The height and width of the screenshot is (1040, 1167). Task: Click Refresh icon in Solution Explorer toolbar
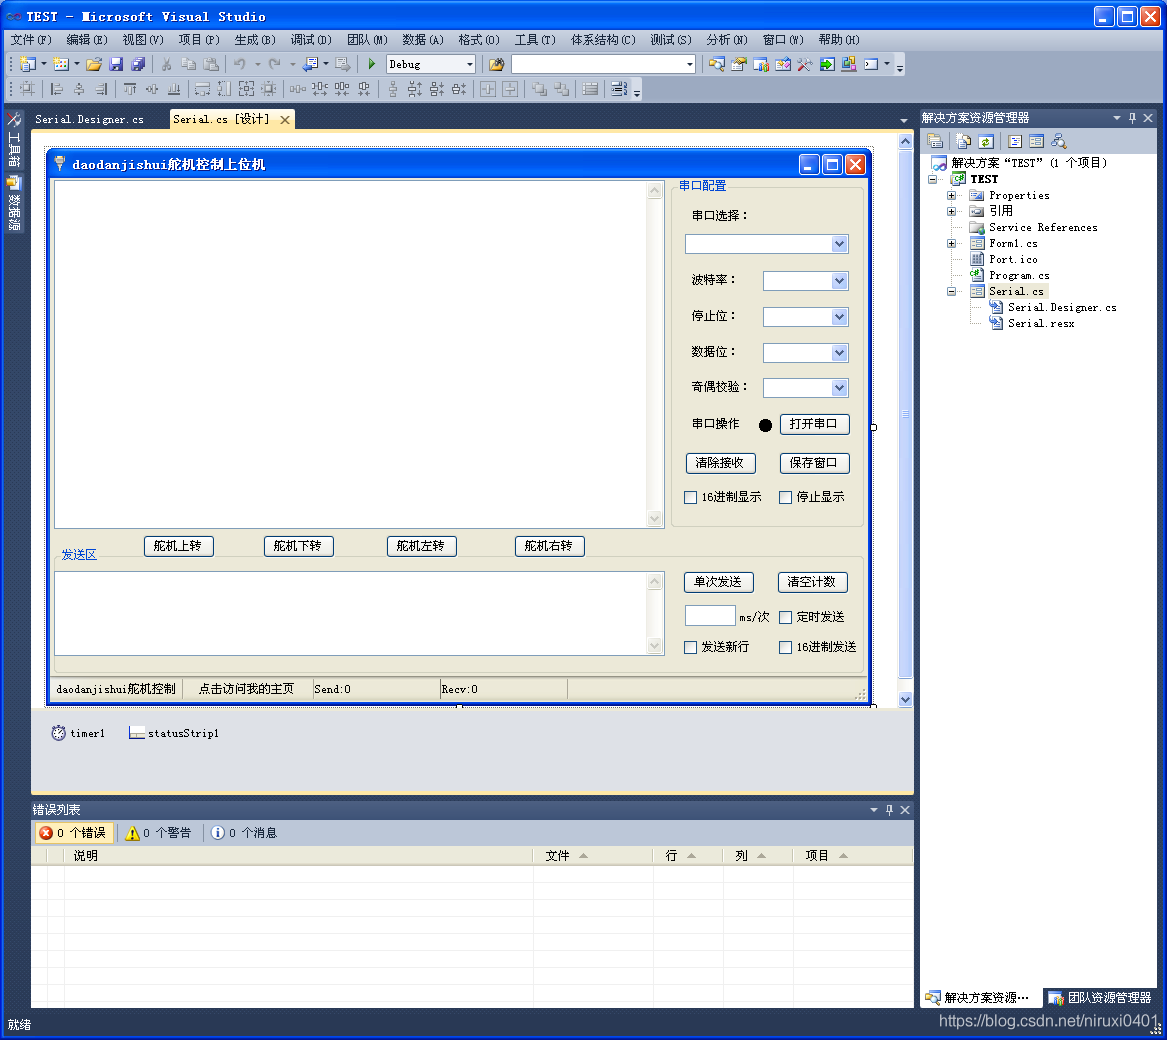(x=986, y=141)
